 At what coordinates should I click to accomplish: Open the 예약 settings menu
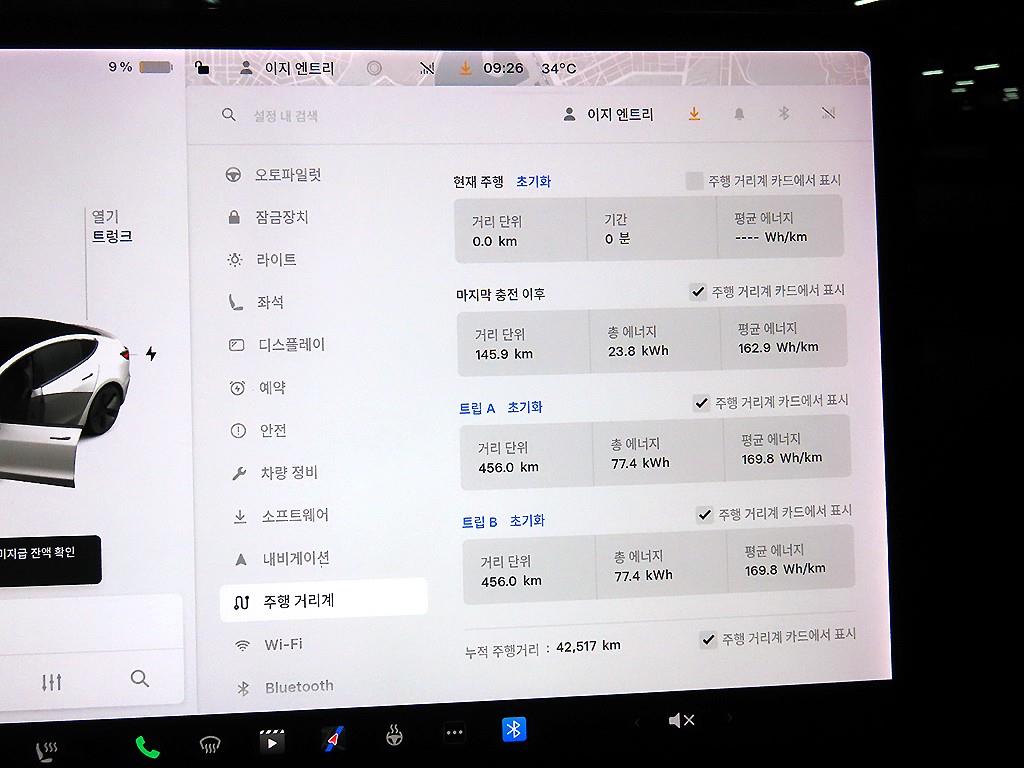258,388
